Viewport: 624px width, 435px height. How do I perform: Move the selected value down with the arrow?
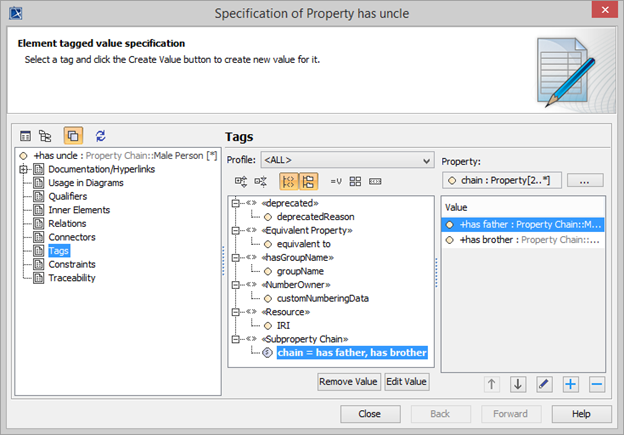pyautogui.click(x=518, y=384)
